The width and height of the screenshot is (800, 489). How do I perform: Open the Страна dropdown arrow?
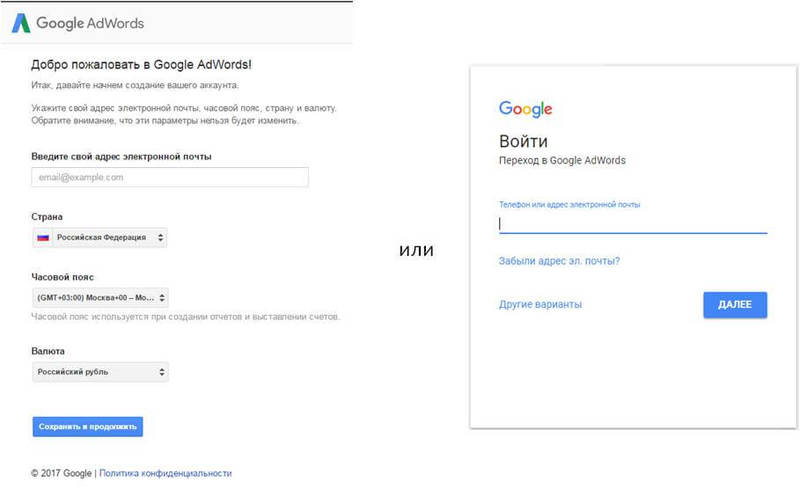point(162,238)
